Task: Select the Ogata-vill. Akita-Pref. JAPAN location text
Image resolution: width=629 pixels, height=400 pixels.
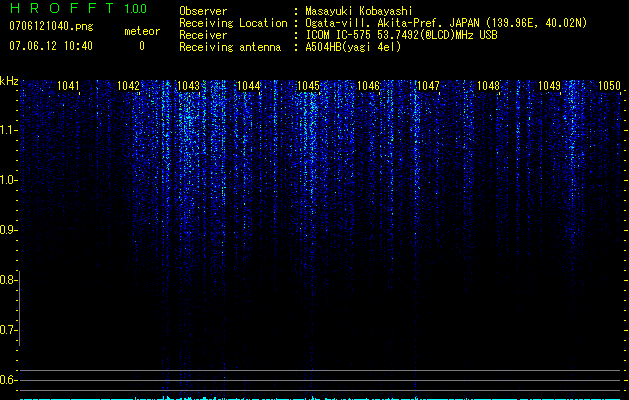Action: [x=446, y=23]
